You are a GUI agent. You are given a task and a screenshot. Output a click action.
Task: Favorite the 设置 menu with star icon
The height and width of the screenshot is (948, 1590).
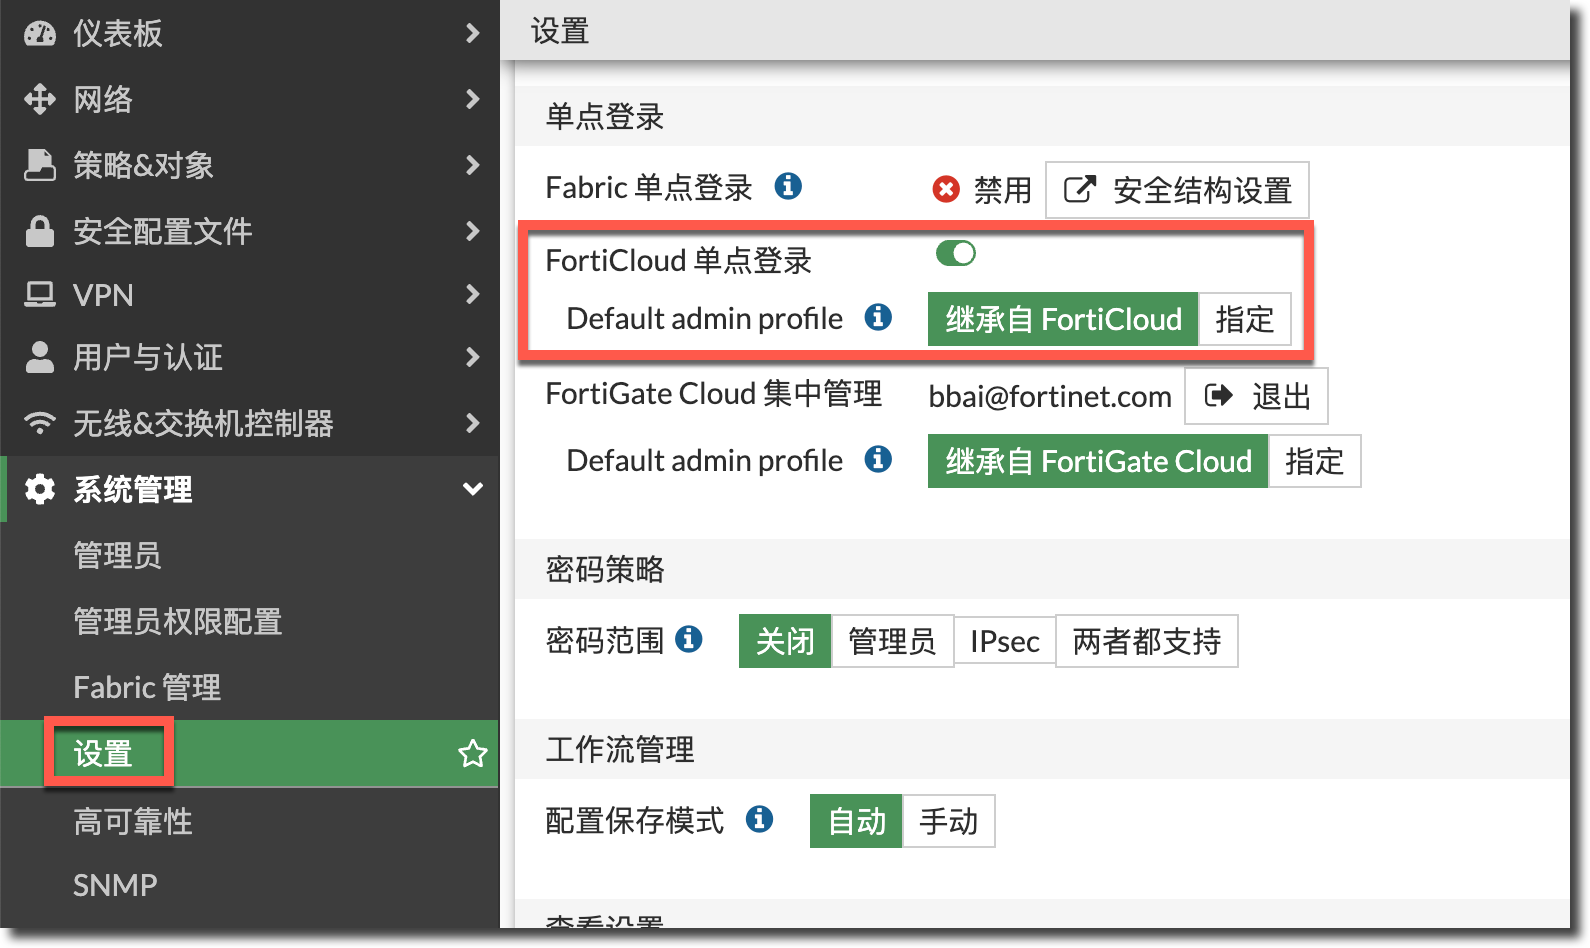point(473,753)
